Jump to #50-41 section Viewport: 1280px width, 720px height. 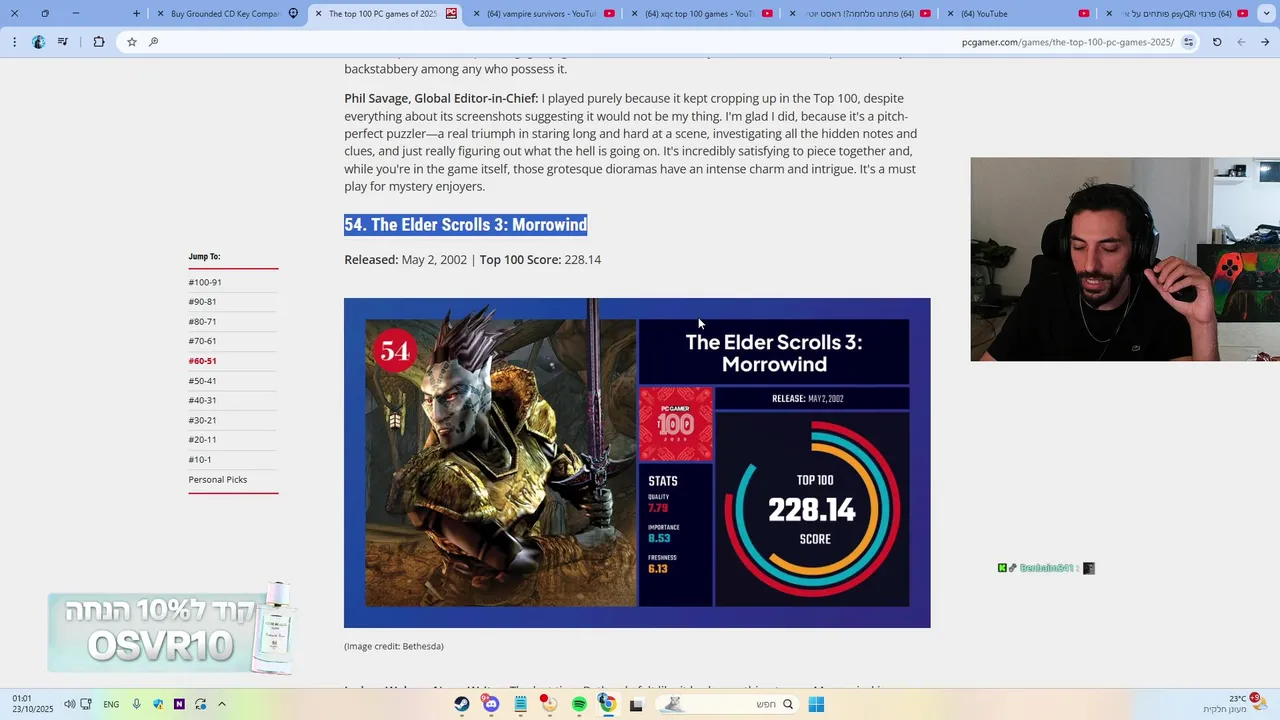(x=202, y=381)
